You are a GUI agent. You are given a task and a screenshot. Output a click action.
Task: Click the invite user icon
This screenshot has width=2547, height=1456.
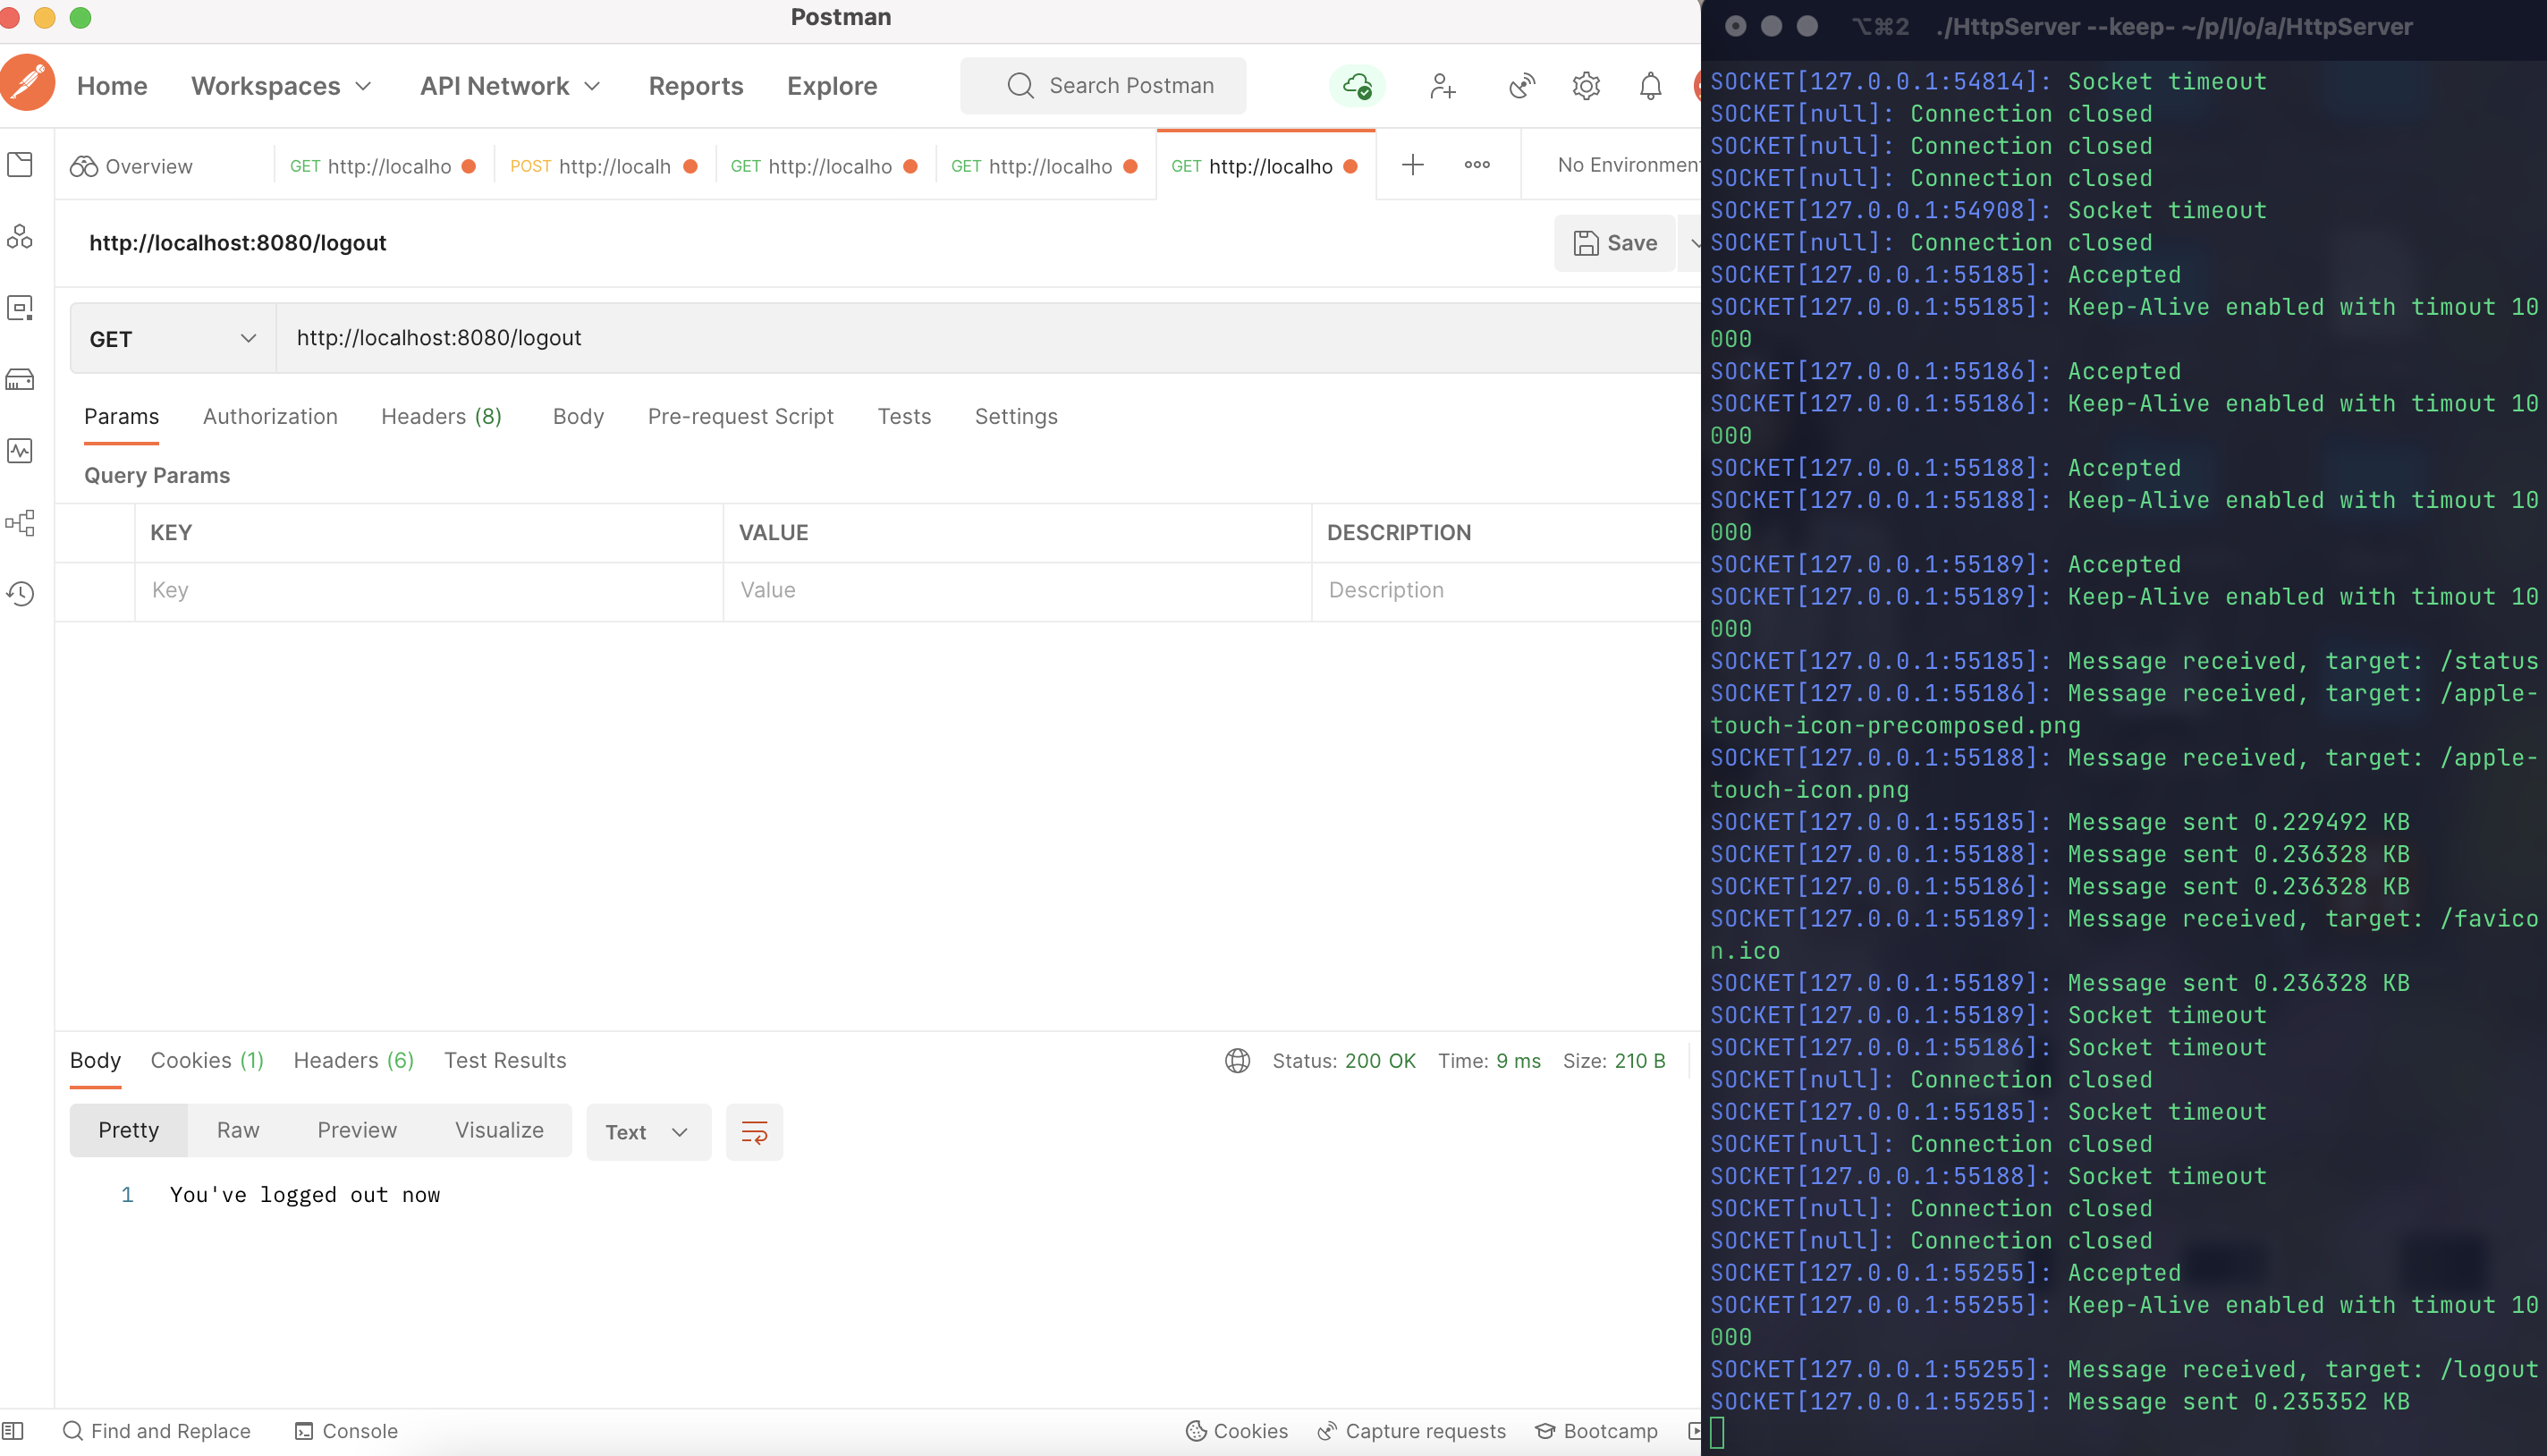(x=1442, y=86)
